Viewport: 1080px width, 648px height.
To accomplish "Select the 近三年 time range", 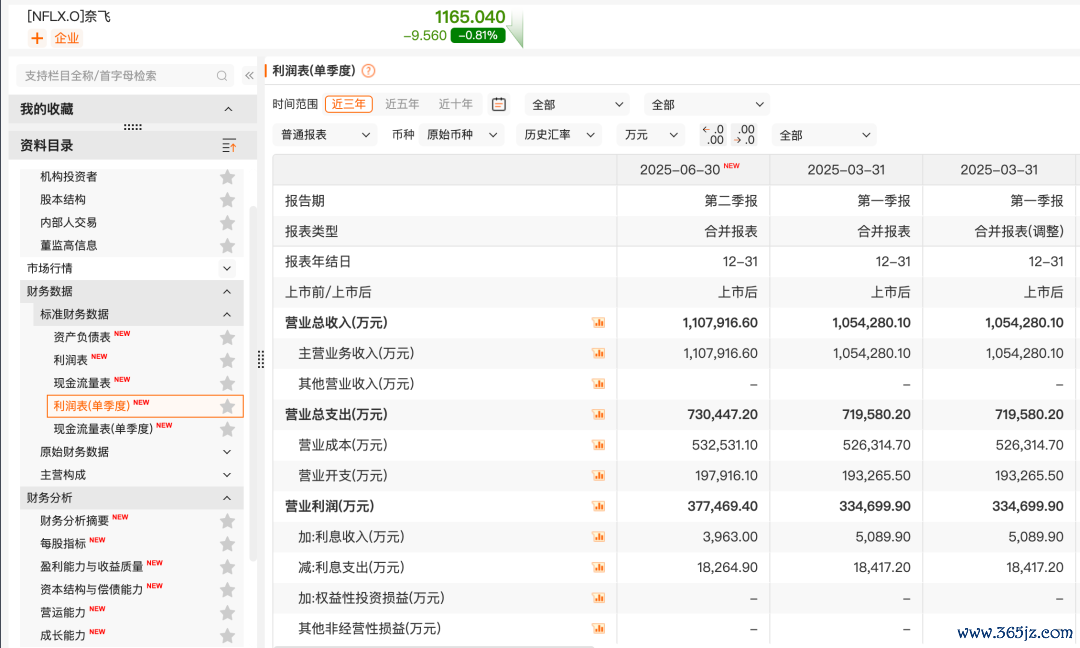I will (x=349, y=104).
